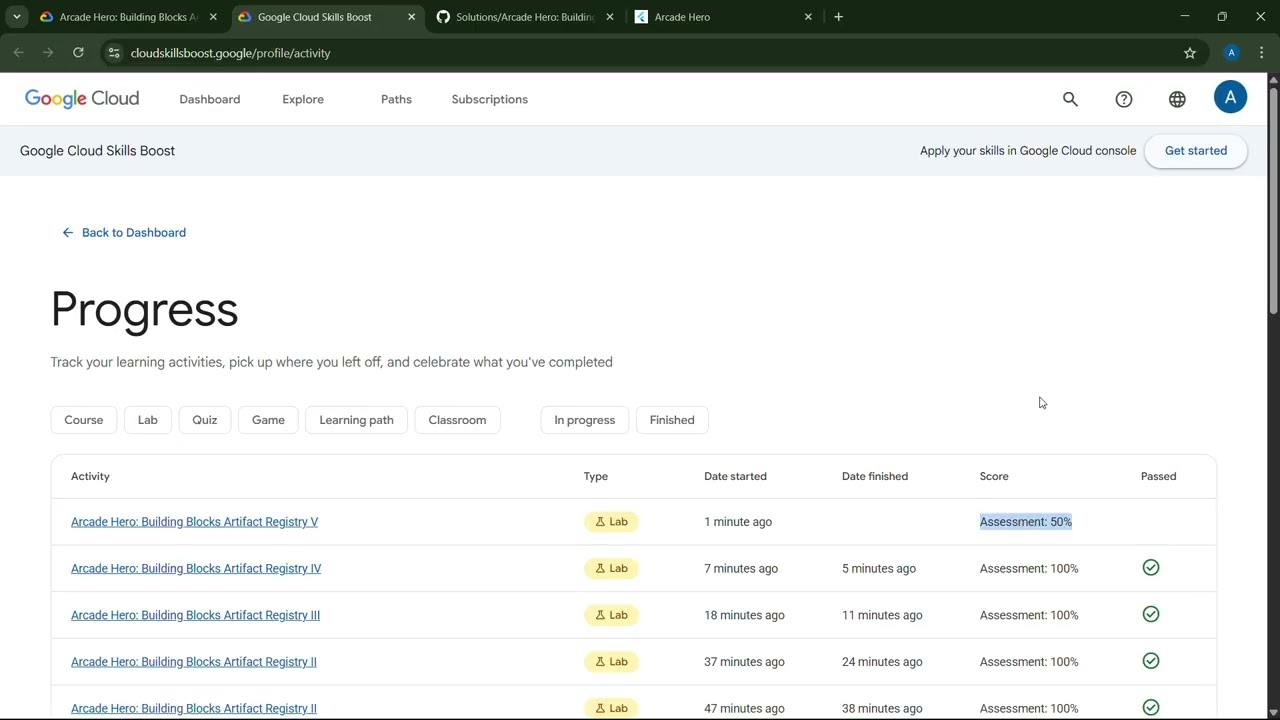Click the Back to Dashboard link
Image resolution: width=1280 pixels, height=720 pixels.
click(x=124, y=233)
